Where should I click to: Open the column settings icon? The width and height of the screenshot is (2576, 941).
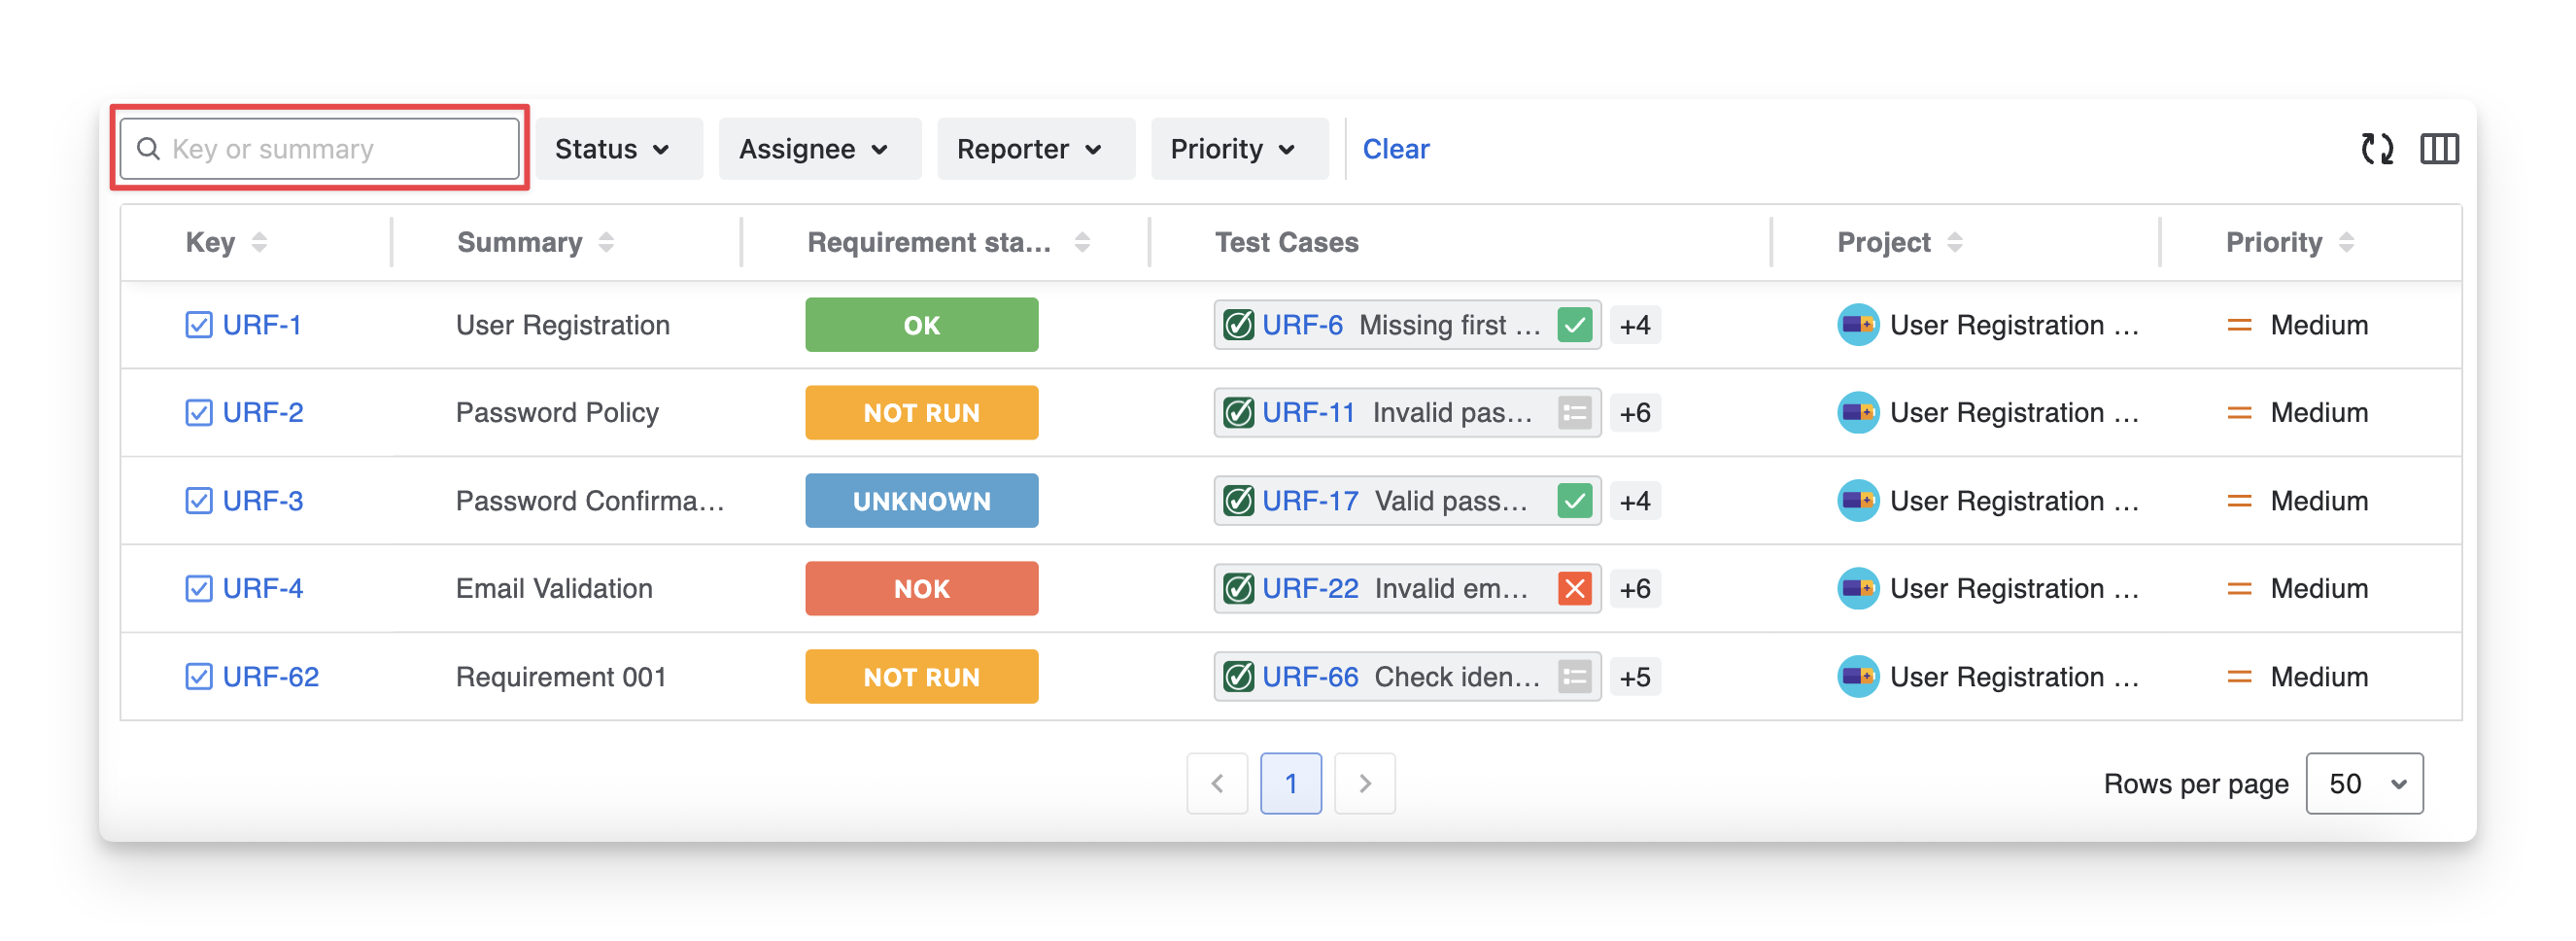click(x=2438, y=149)
